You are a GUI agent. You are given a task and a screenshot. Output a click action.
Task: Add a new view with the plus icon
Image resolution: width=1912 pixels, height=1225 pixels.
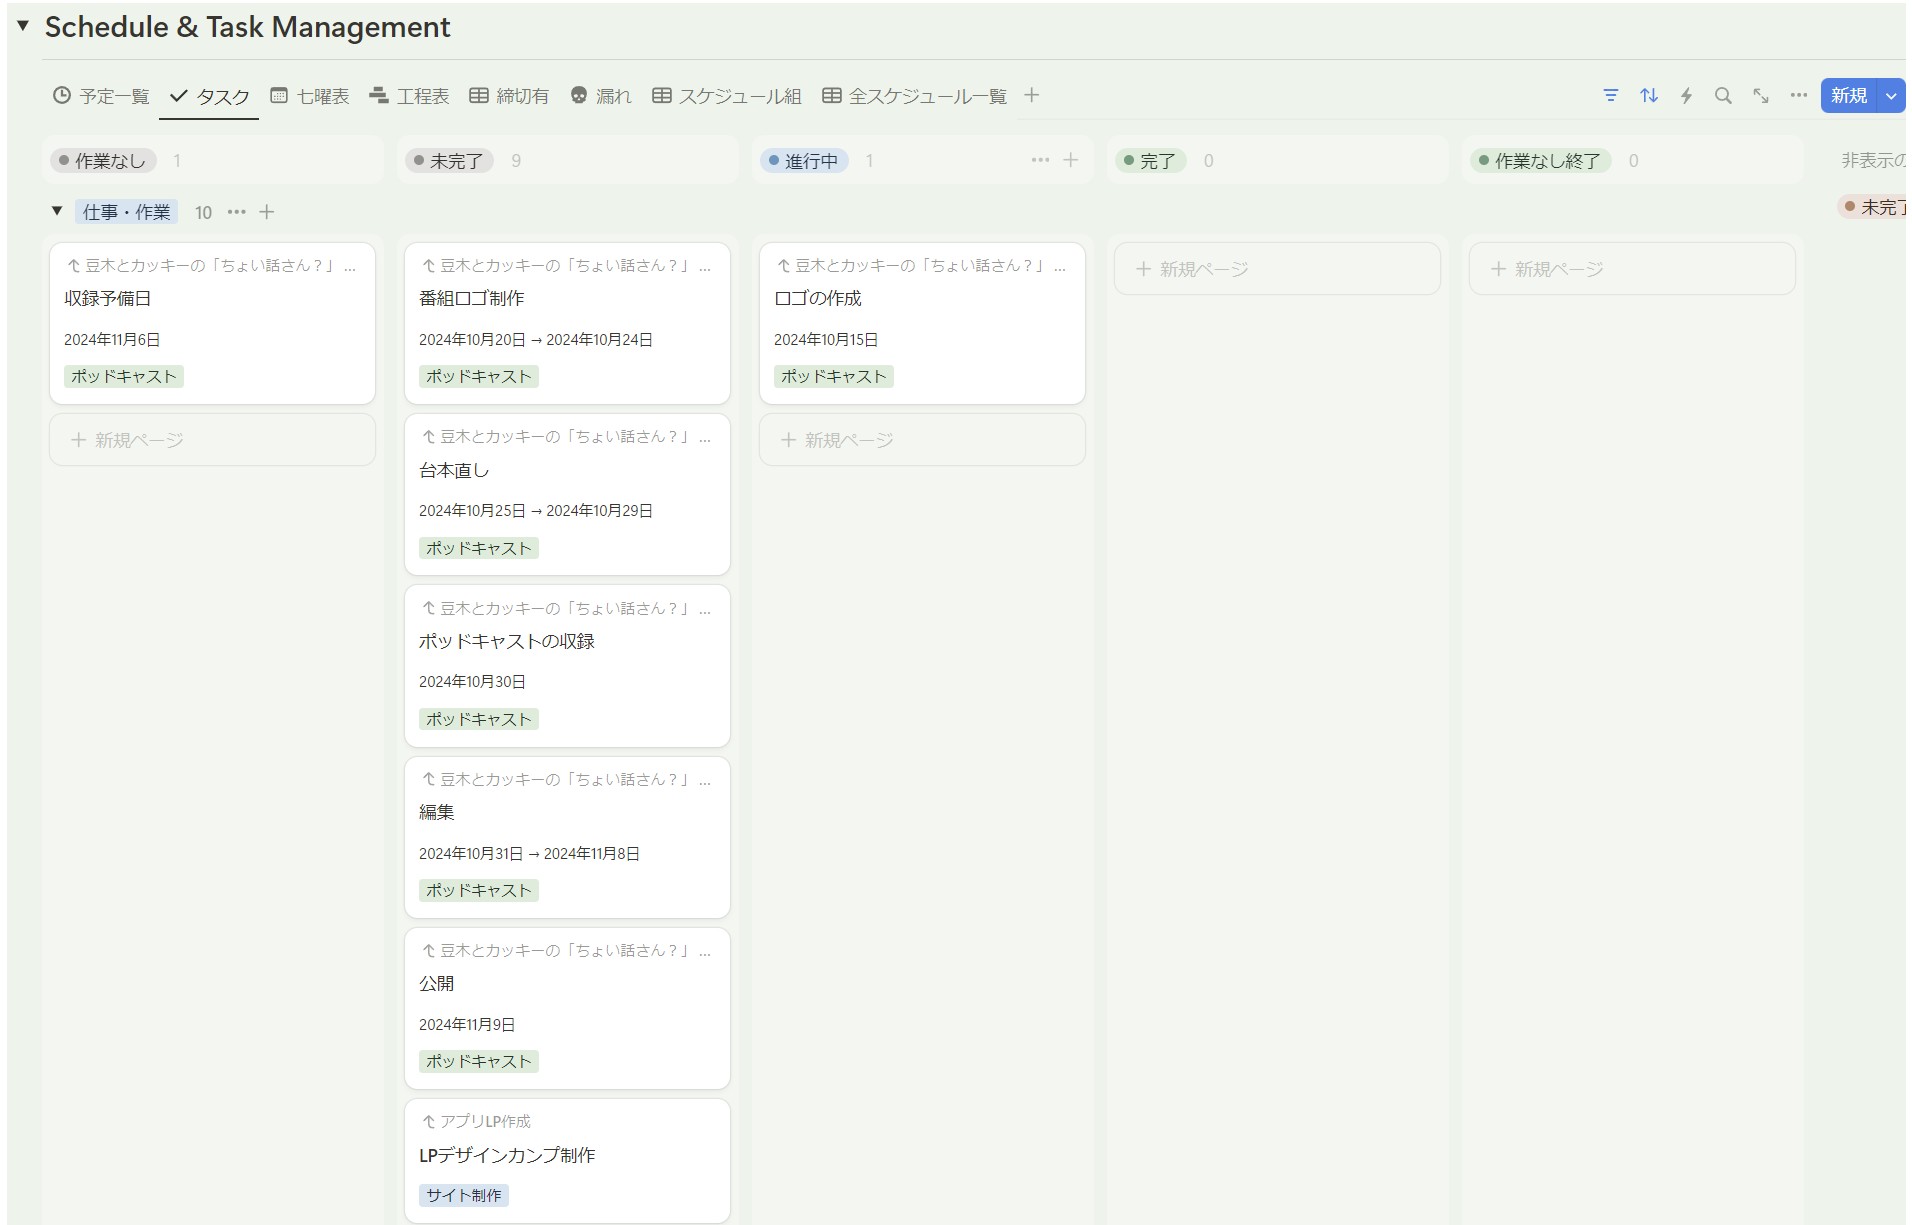click(1032, 96)
